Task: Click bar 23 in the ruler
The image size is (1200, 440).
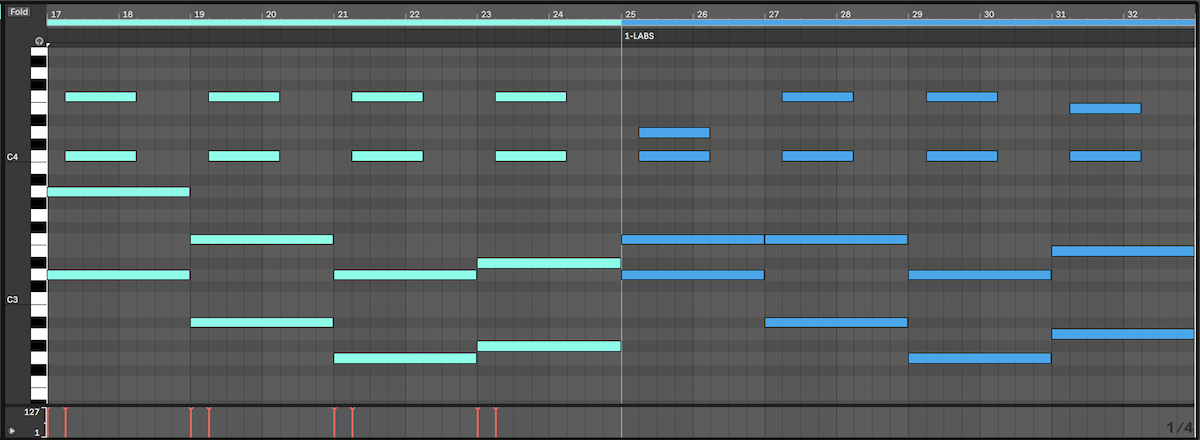Action: [486, 15]
